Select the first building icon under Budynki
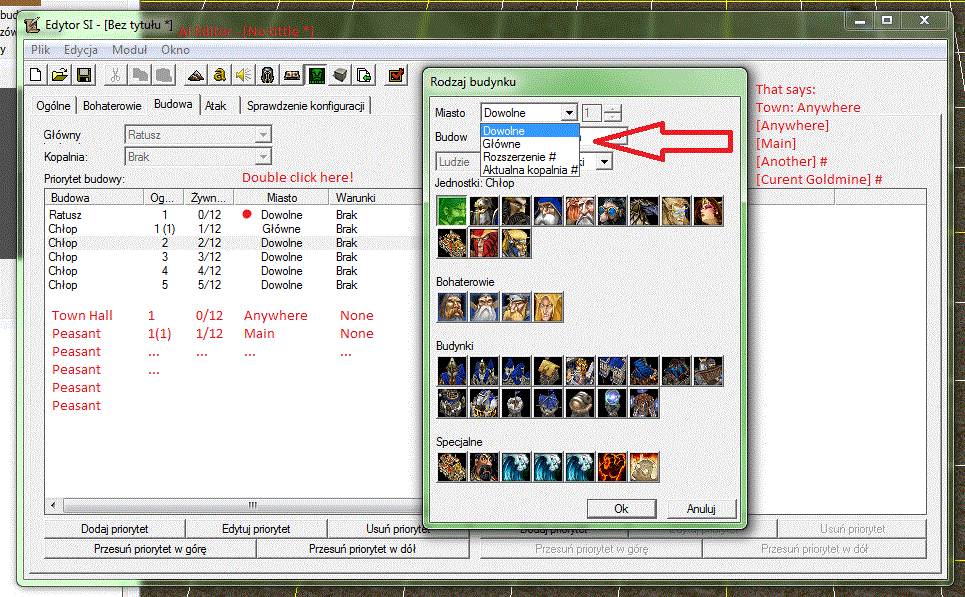The width and height of the screenshot is (965, 597). (x=452, y=371)
